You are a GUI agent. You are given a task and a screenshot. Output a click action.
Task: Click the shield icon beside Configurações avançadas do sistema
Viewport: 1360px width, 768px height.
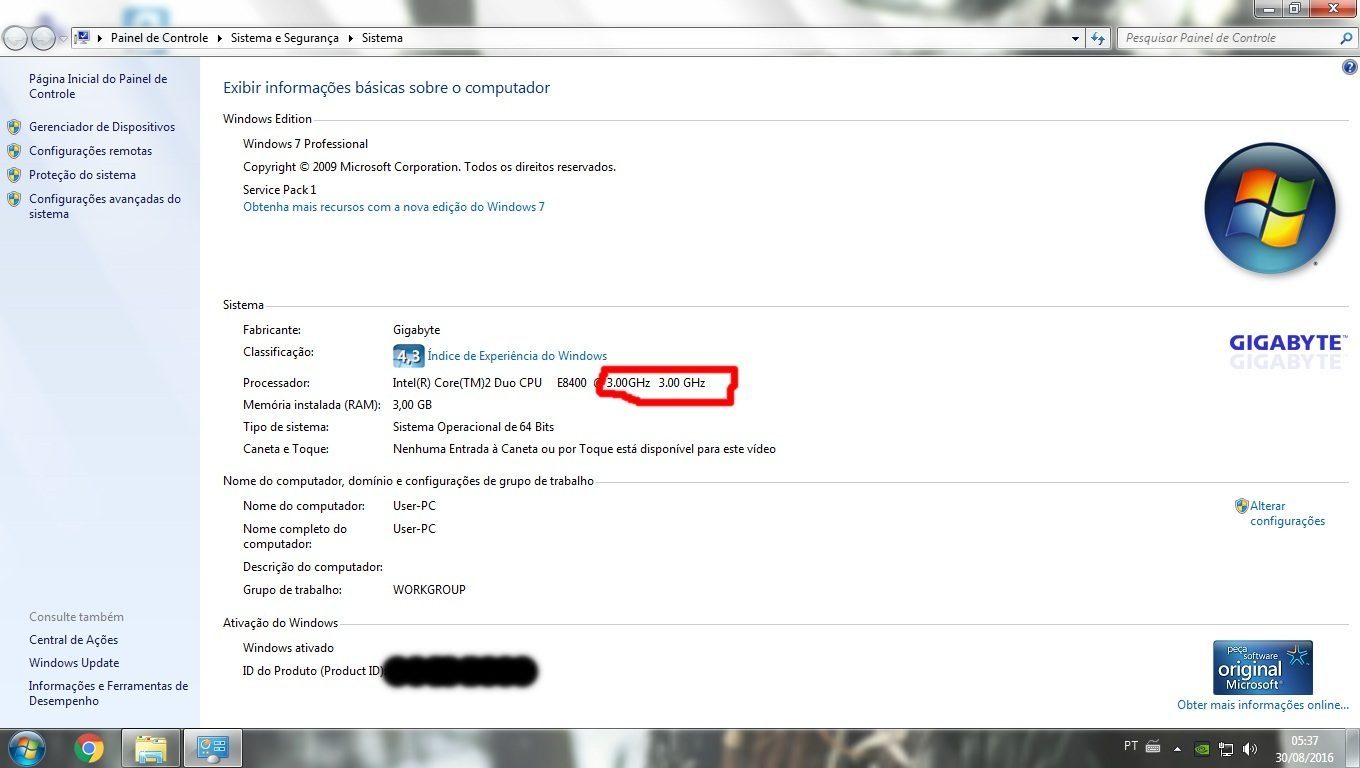[x=14, y=199]
